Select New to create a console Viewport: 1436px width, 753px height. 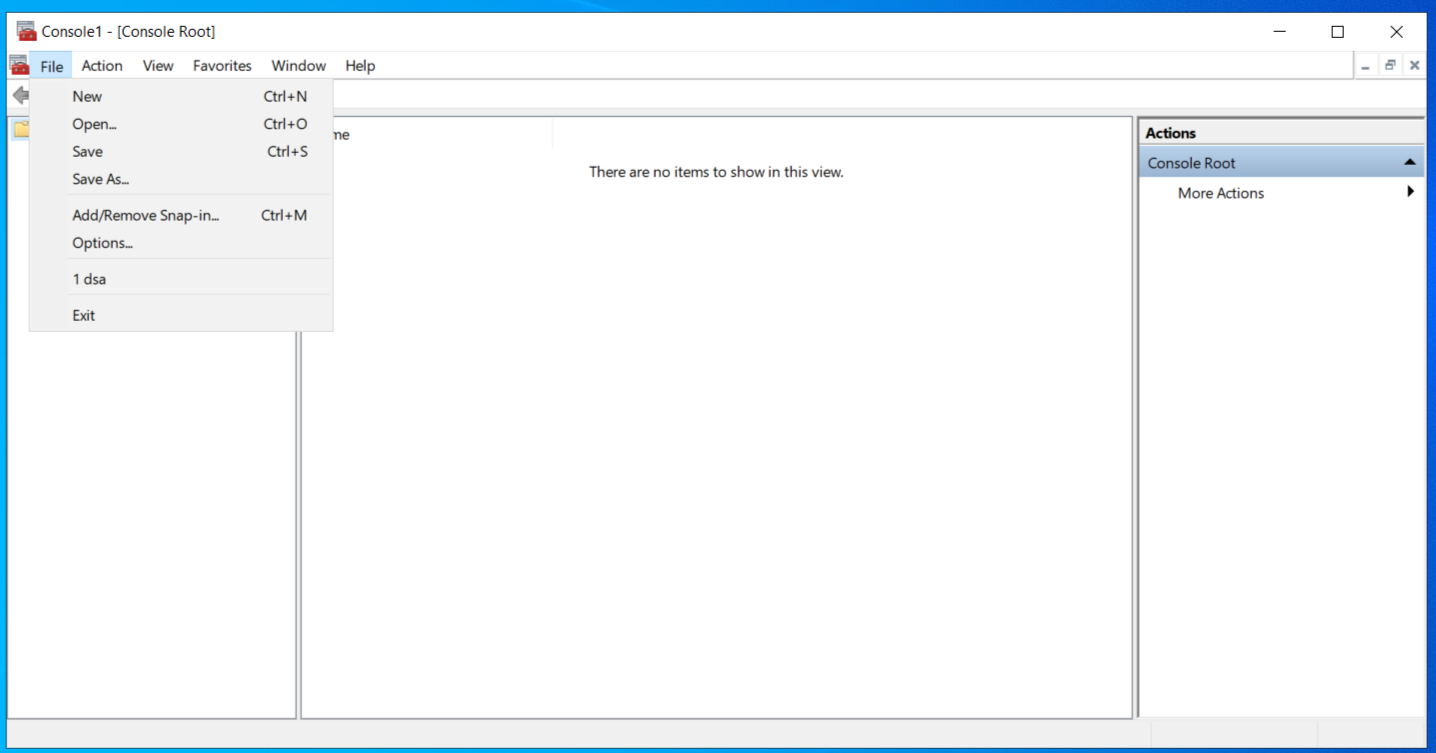[87, 96]
